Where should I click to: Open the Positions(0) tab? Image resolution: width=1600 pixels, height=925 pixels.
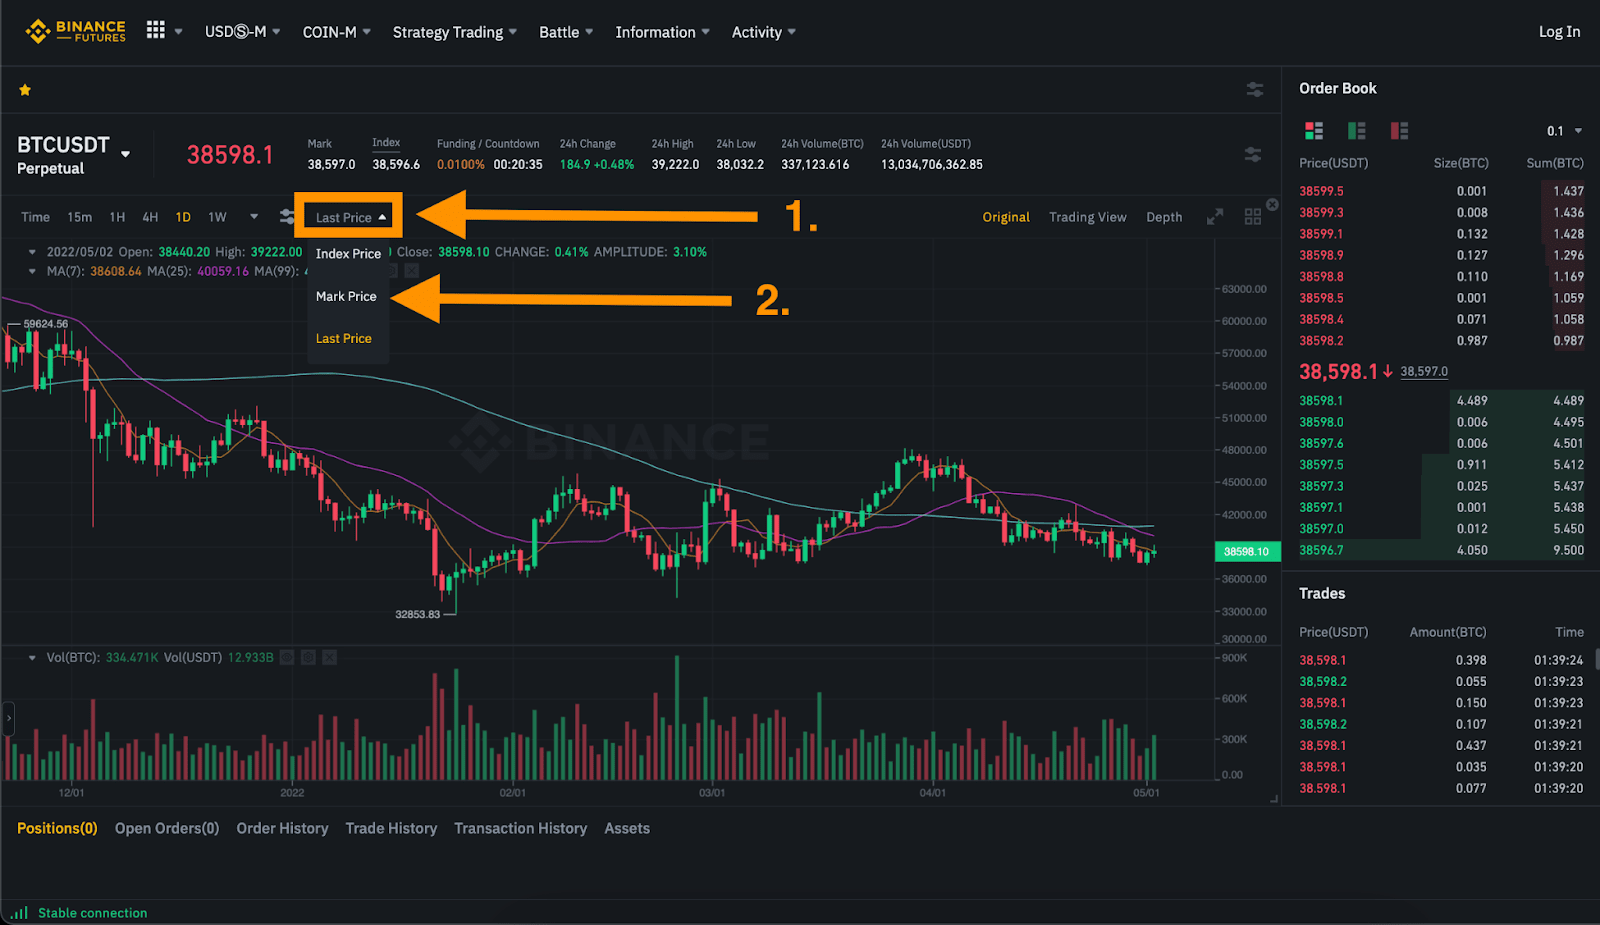coord(57,828)
